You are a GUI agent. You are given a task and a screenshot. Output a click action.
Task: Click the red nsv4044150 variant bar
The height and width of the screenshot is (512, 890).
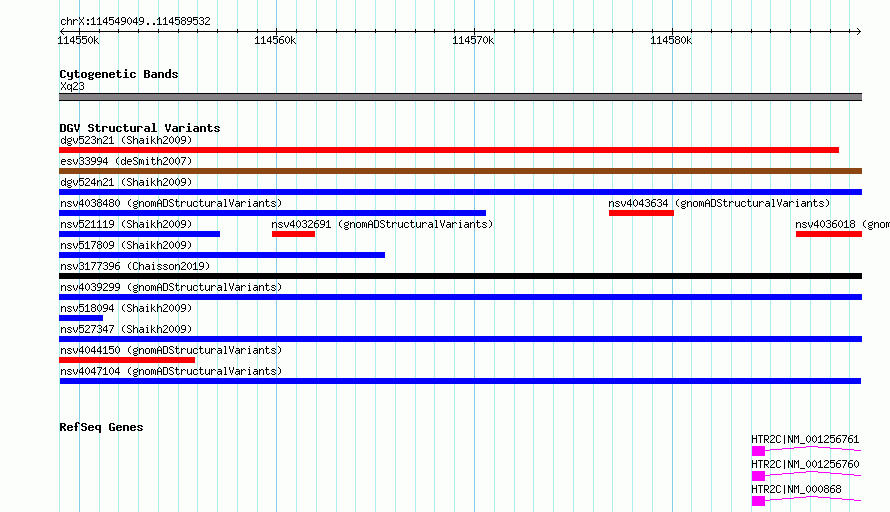pos(127,360)
